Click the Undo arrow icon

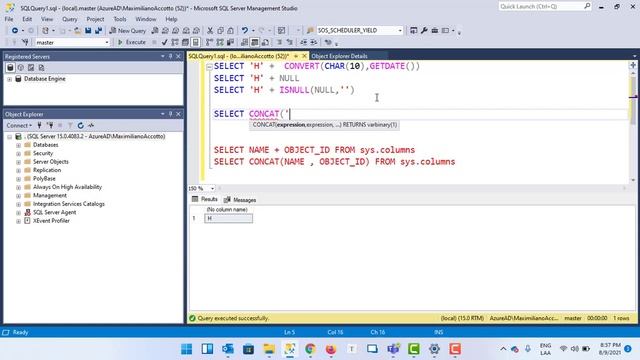pyautogui.click(x=244, y=31)
